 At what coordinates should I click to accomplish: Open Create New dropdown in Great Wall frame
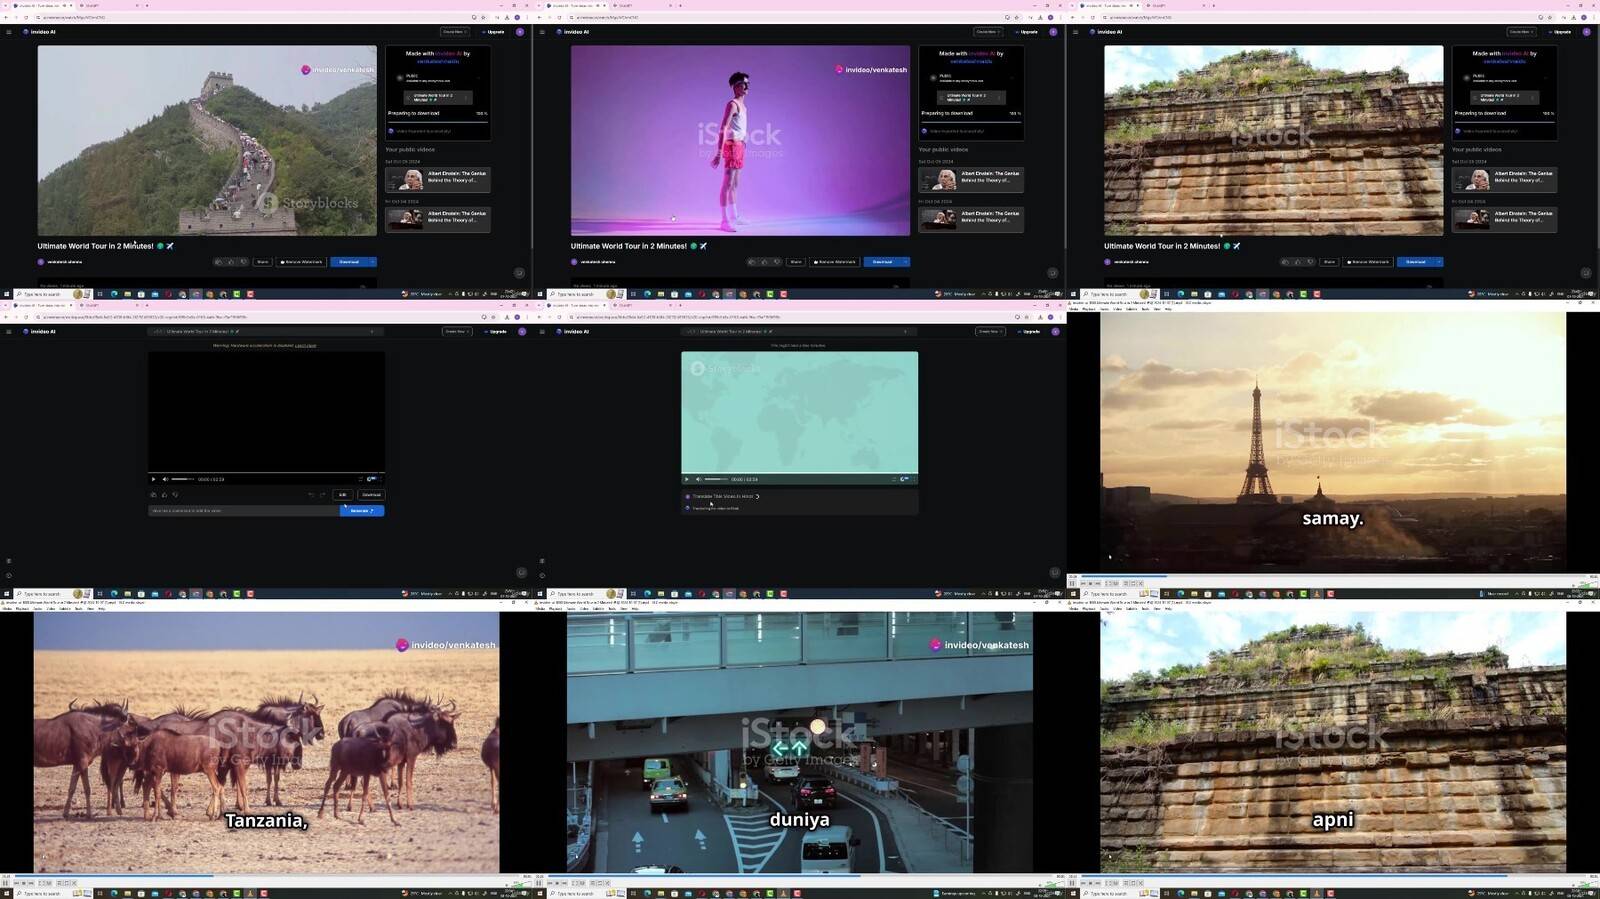point(454,32)
